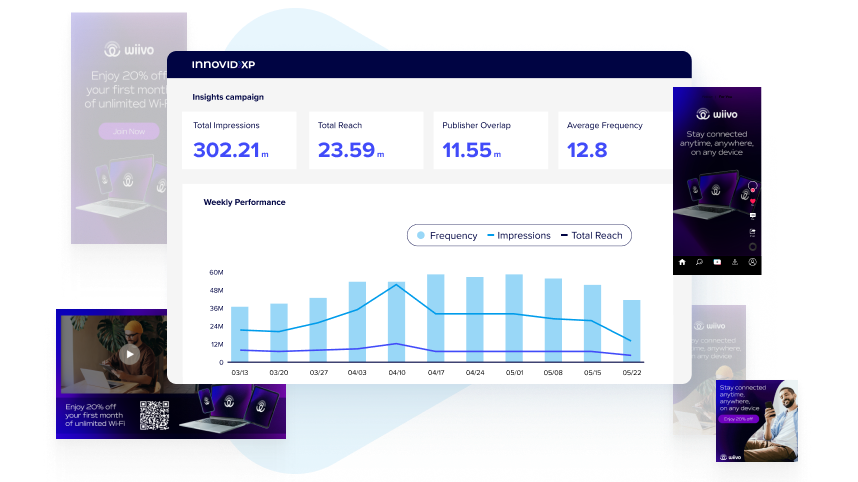Tap the profile icon in mobile ad
Screen dimensions: 858x482
752,262
